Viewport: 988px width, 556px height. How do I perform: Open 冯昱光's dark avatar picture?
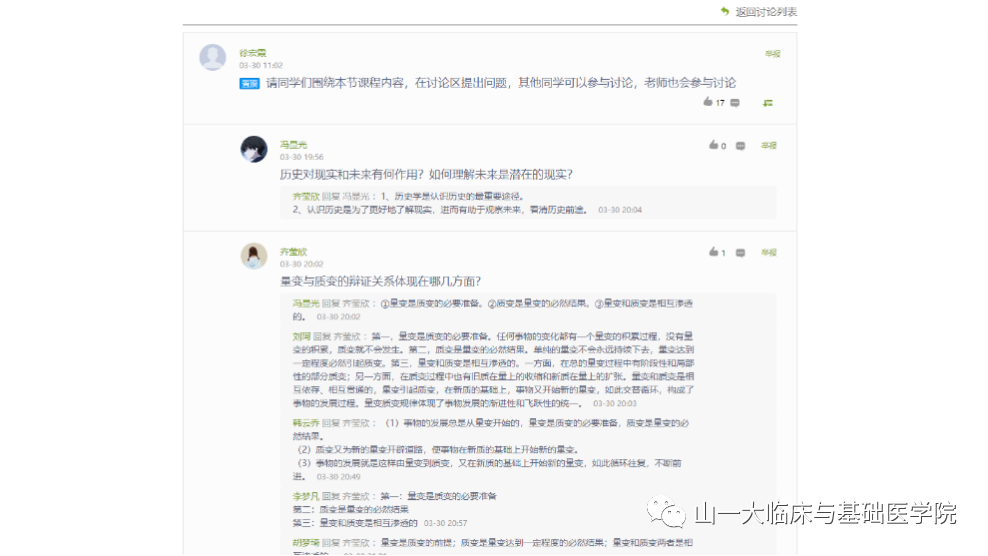coord(254,149)
